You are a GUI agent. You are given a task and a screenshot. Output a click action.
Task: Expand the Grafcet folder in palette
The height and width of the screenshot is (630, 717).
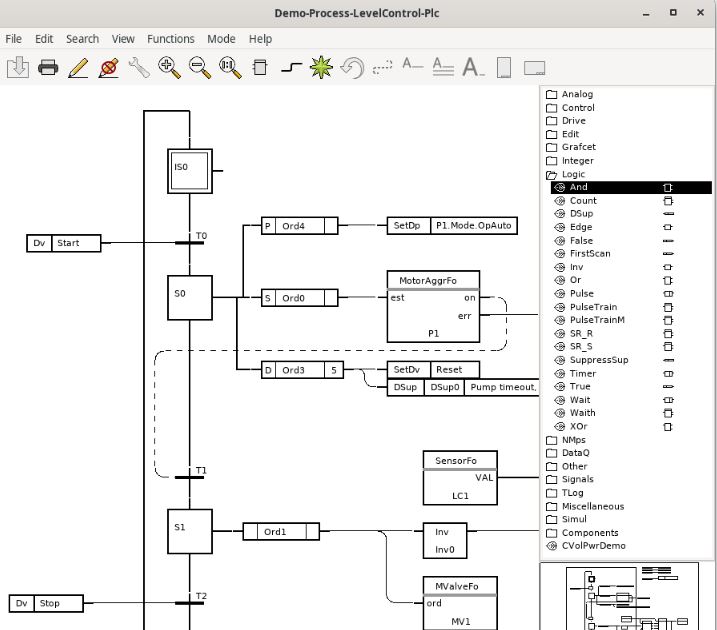[578, 147]
